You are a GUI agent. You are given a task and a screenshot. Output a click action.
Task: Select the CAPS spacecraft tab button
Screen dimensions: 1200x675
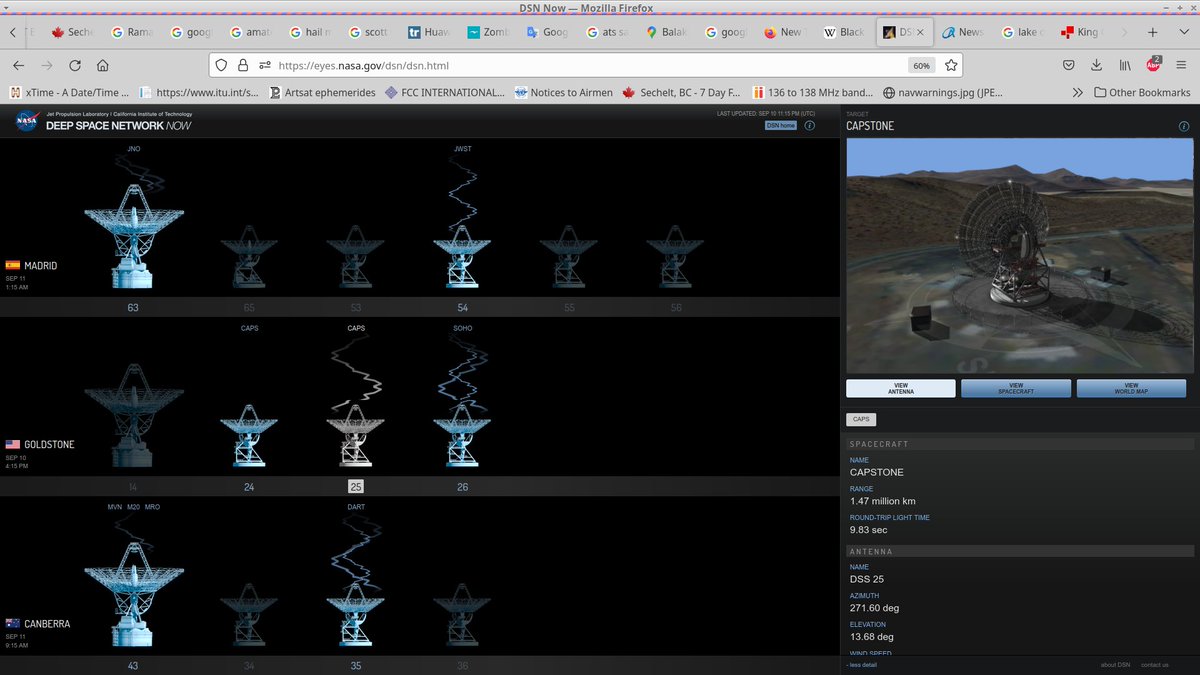[861, 419]
